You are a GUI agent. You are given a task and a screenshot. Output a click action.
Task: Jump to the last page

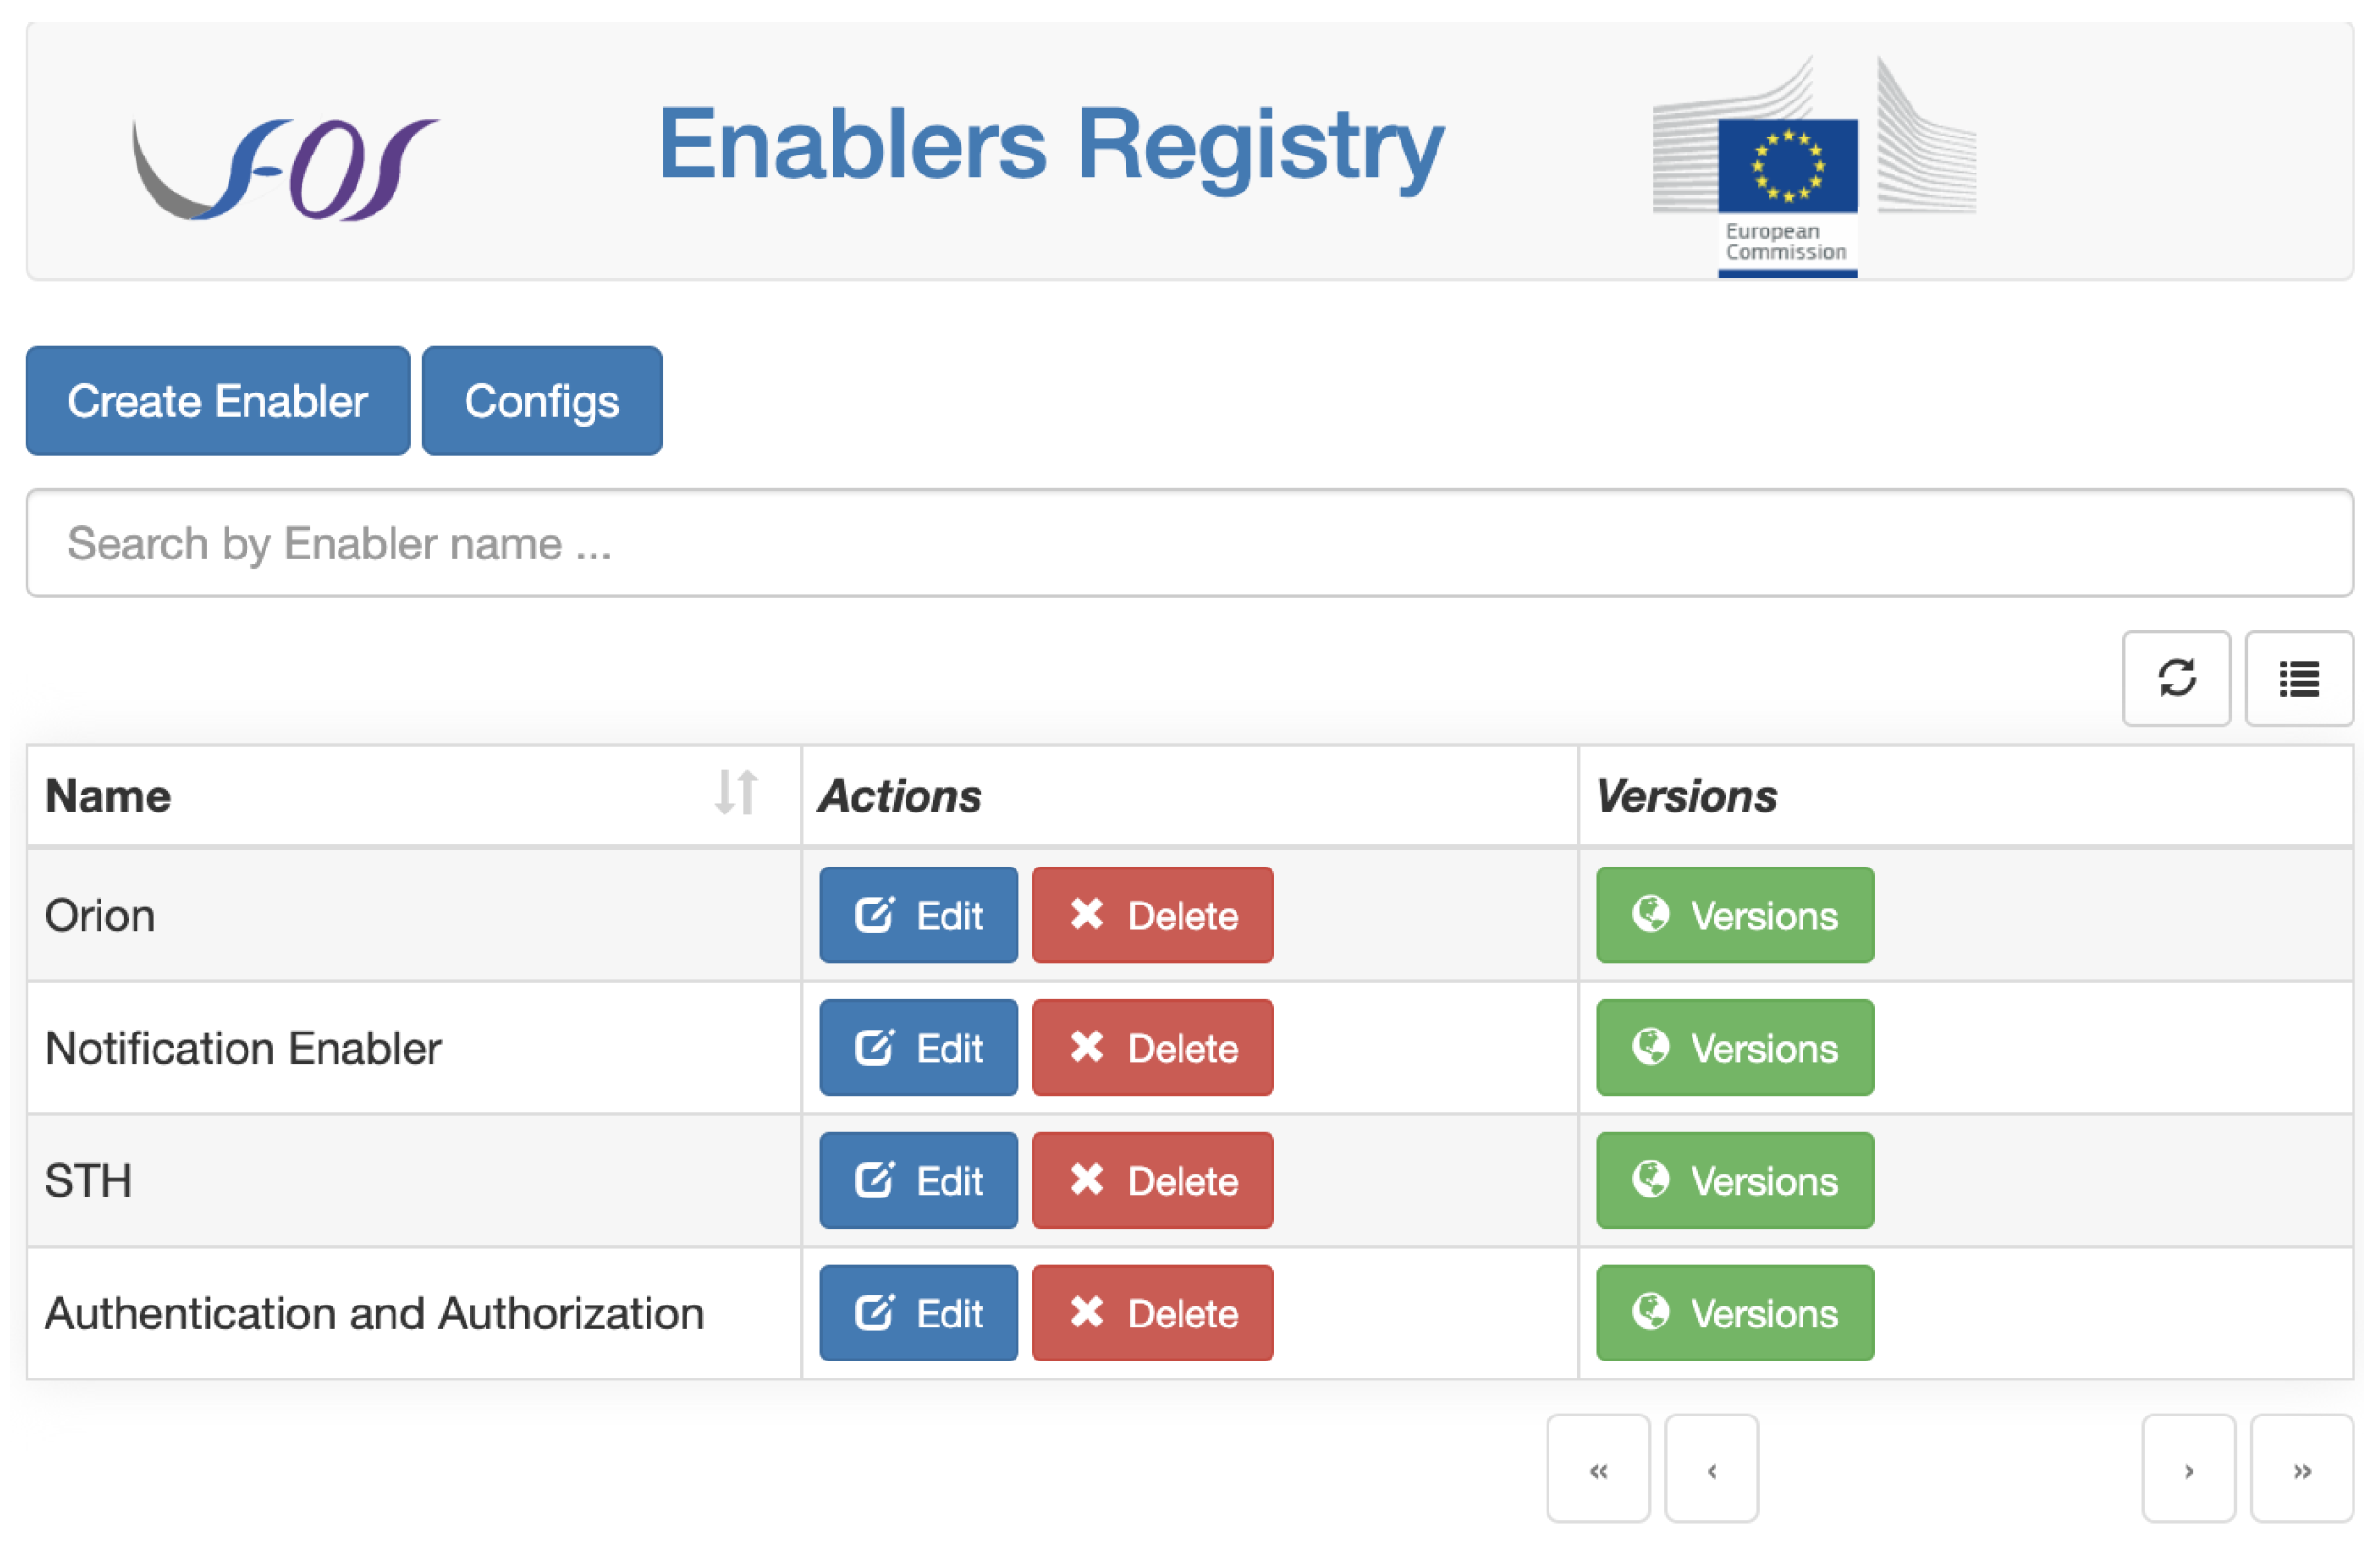[2300, 1468]
